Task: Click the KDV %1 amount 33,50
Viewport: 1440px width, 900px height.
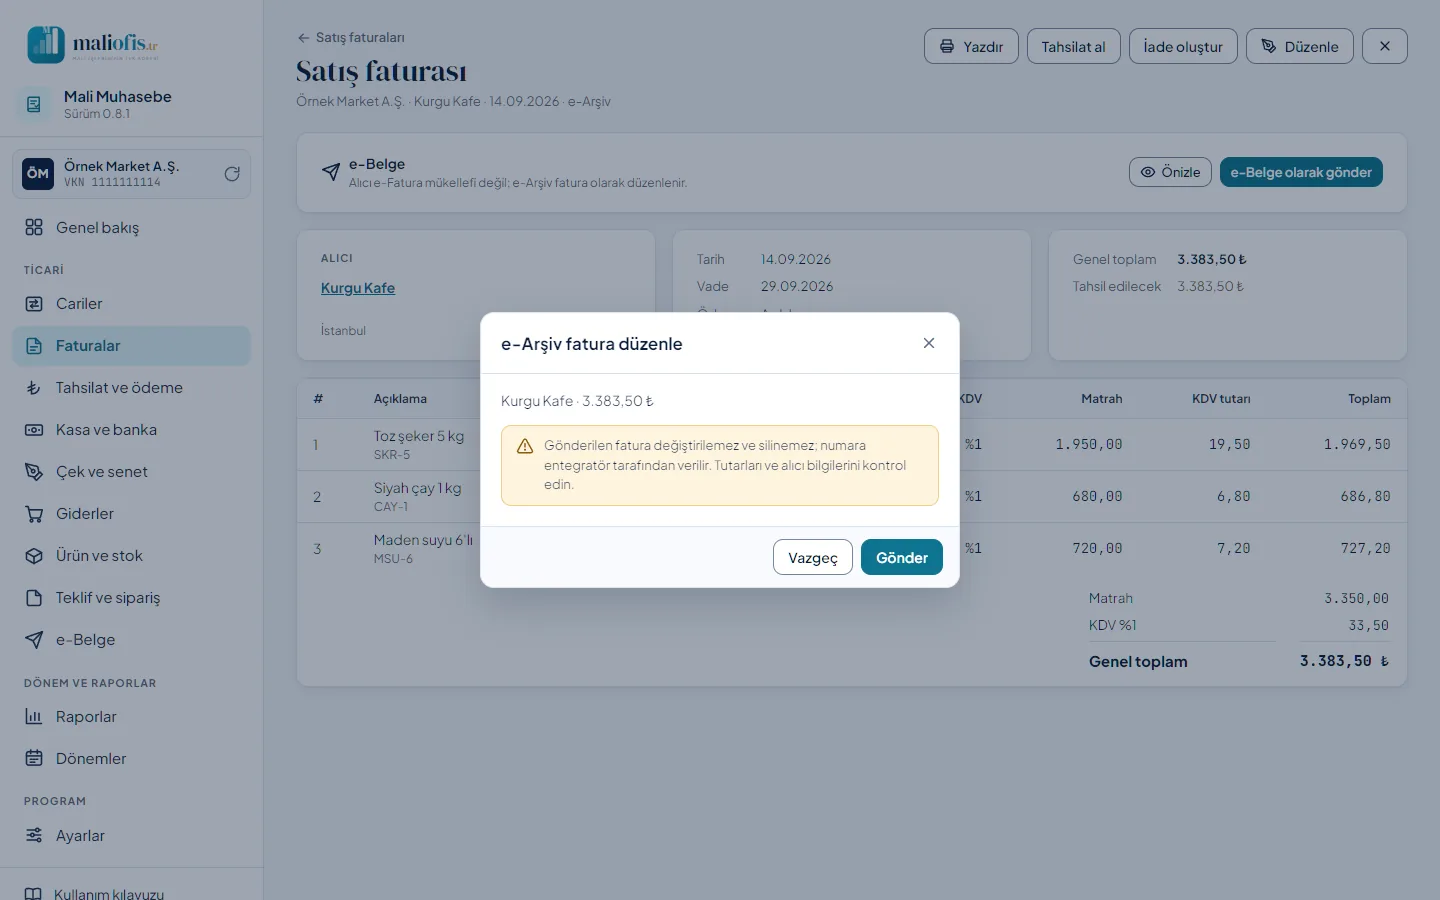Action: coord(1368,625)
